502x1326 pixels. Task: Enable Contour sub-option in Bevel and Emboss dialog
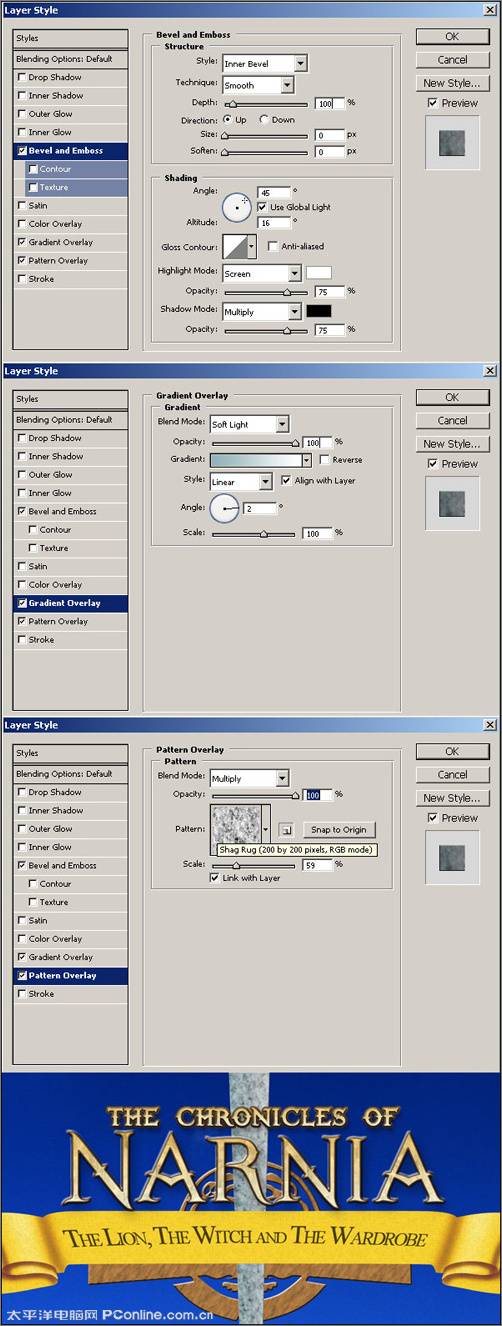pos(34,169)
